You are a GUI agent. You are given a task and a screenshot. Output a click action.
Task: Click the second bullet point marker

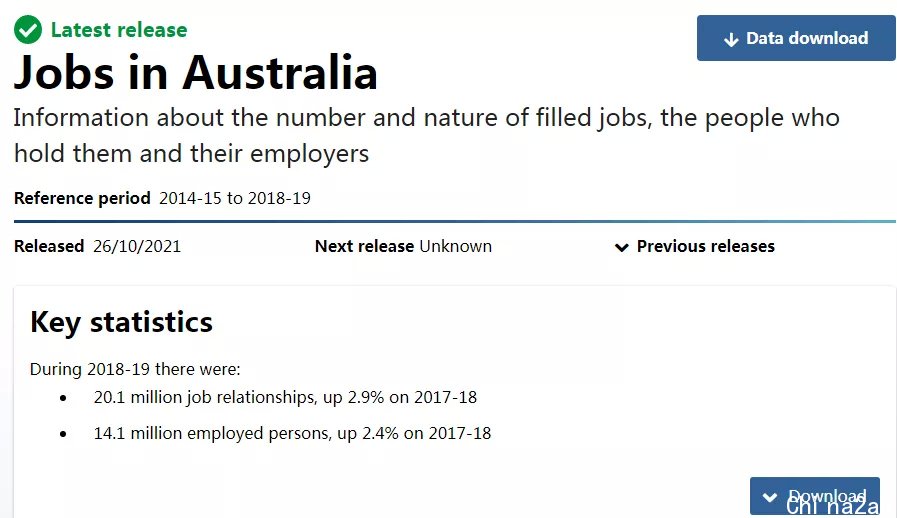coord(63,434)
